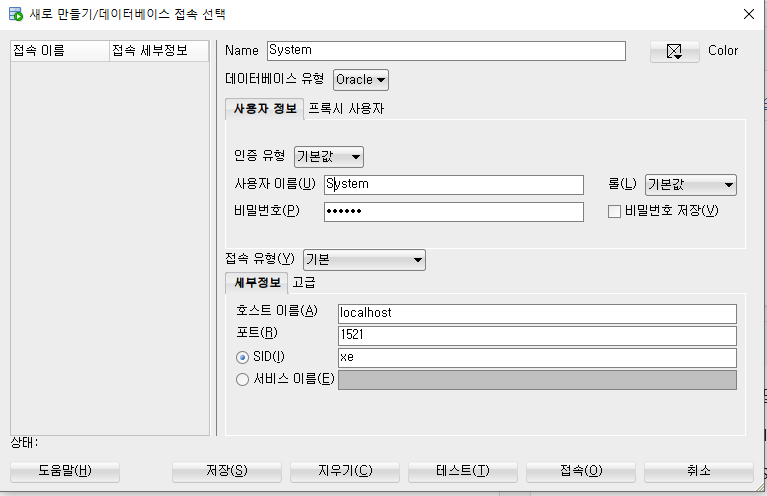Open the 롤 dropdown
Viewport: 767px width, 496px height.
691,185
